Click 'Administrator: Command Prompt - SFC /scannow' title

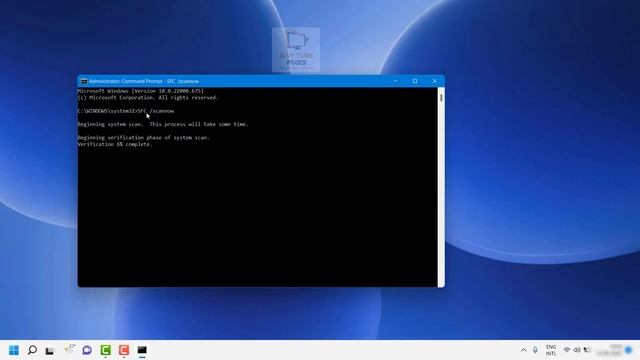(144, 81)
